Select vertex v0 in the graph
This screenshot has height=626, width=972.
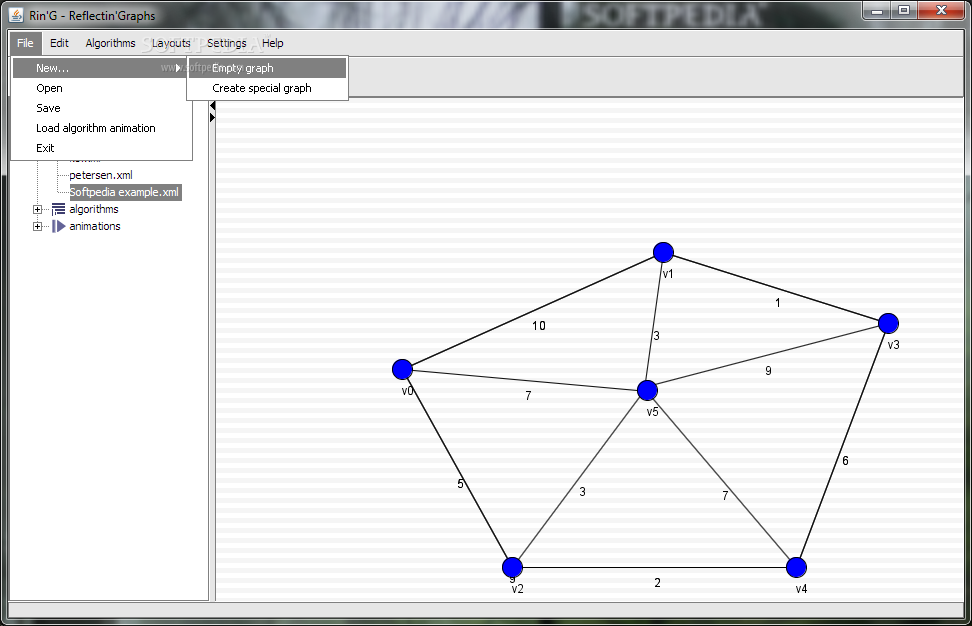[402, 369]
